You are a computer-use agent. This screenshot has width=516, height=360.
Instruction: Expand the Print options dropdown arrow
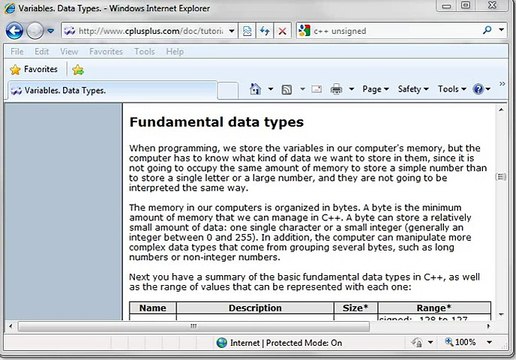point(351,89)
